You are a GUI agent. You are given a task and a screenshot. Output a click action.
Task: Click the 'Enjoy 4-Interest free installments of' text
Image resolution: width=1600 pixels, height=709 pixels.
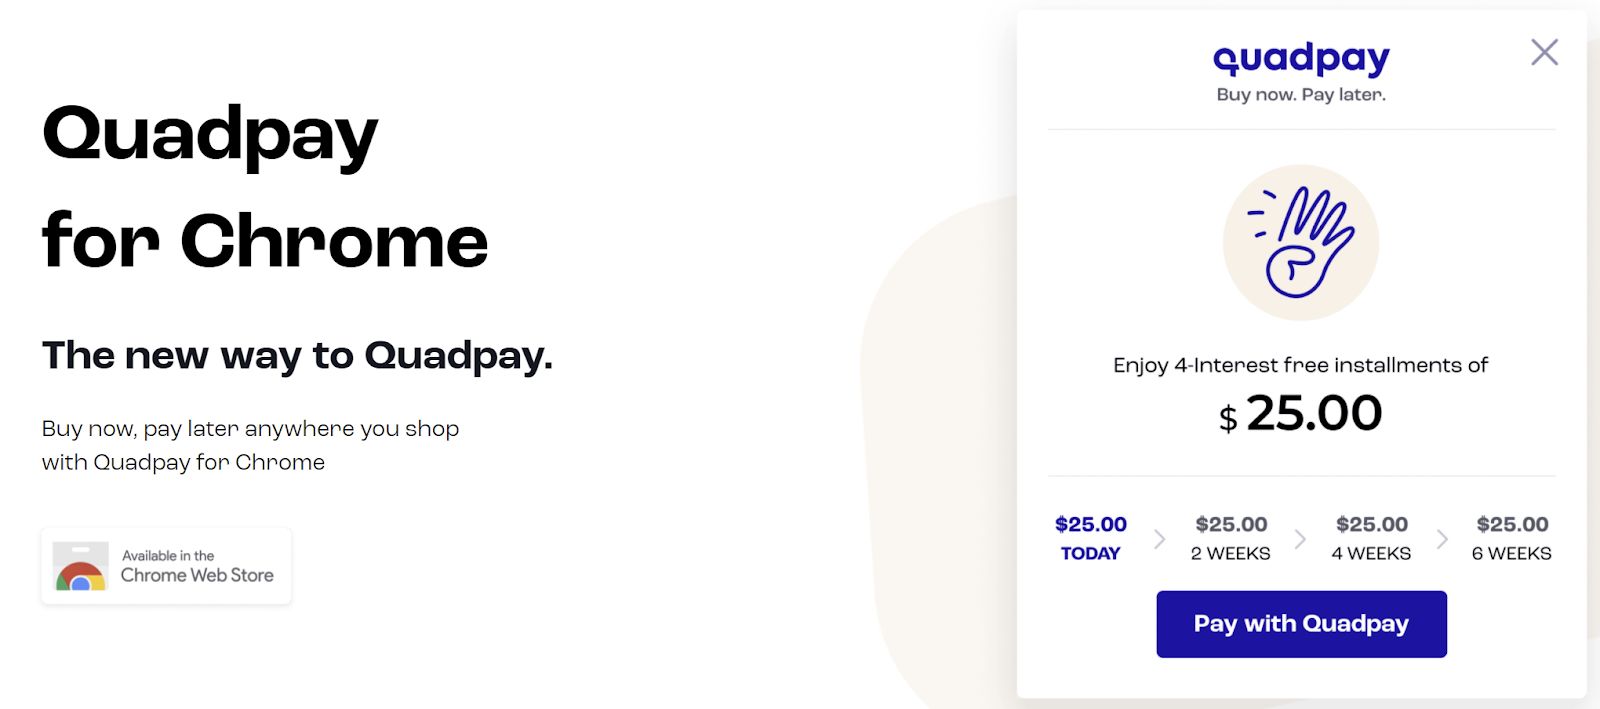(1300, 365)
